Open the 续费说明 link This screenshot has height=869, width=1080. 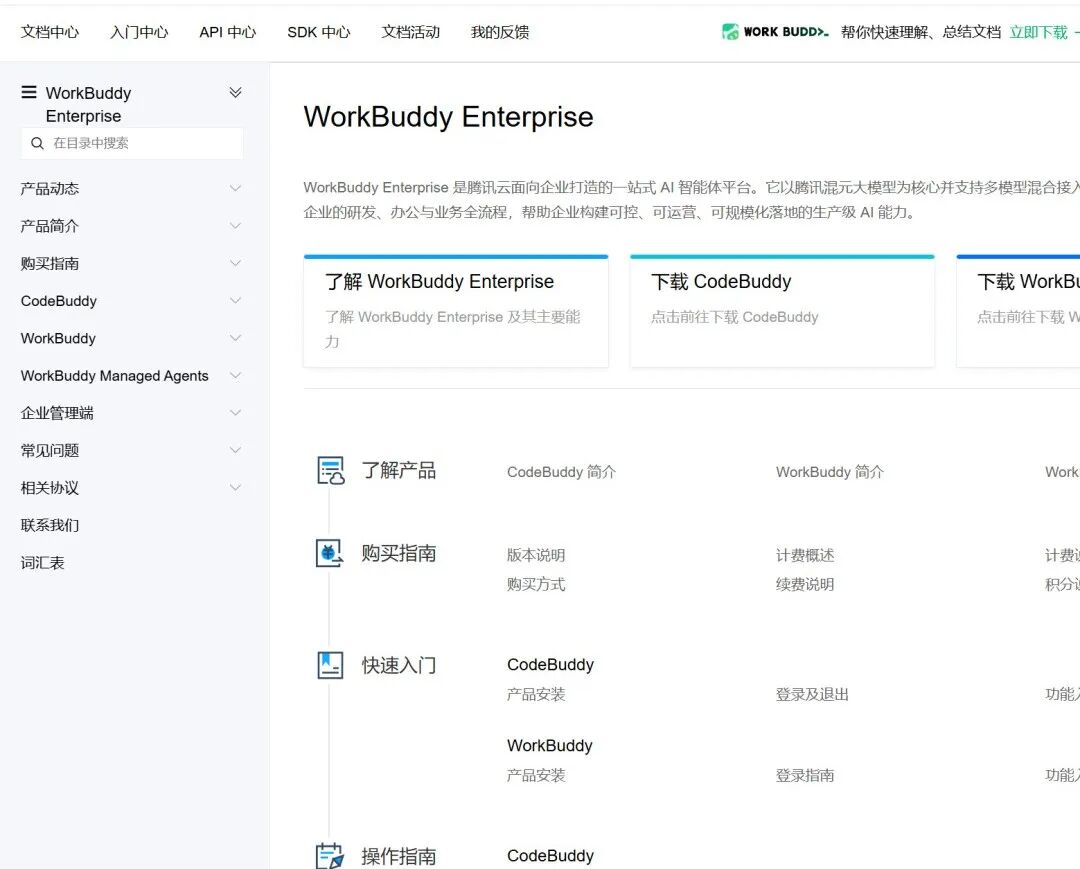pos(805,585)
